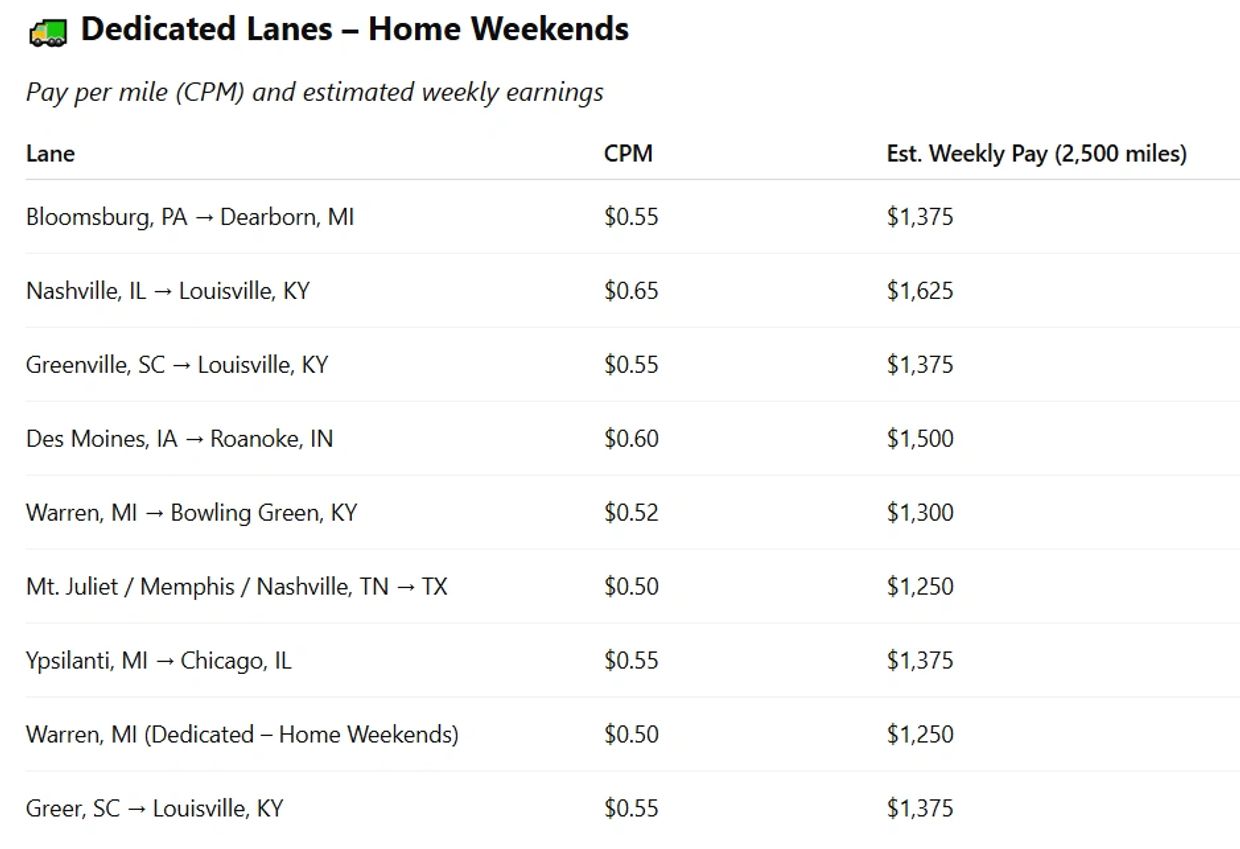The image size is (1240, 849).
Task: Select the $0.52 CPM cell
Action: pos(631,513)
